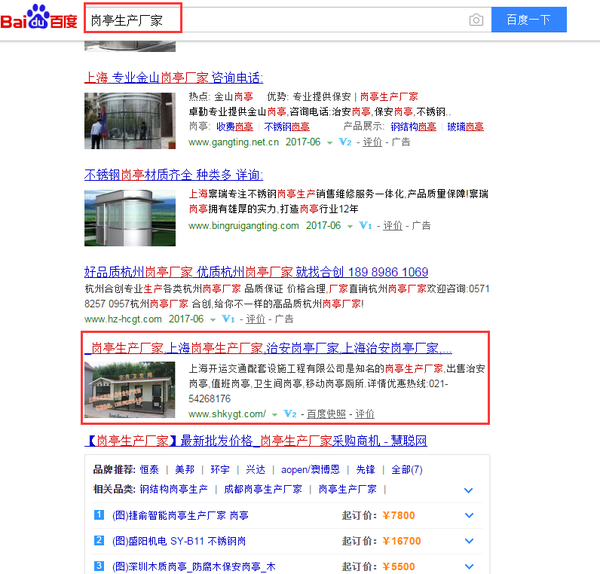The width and height of the screenshot is (600, 574).
Task: Open the 不锈钢岗亭 sublink
Action: point(287,127)
